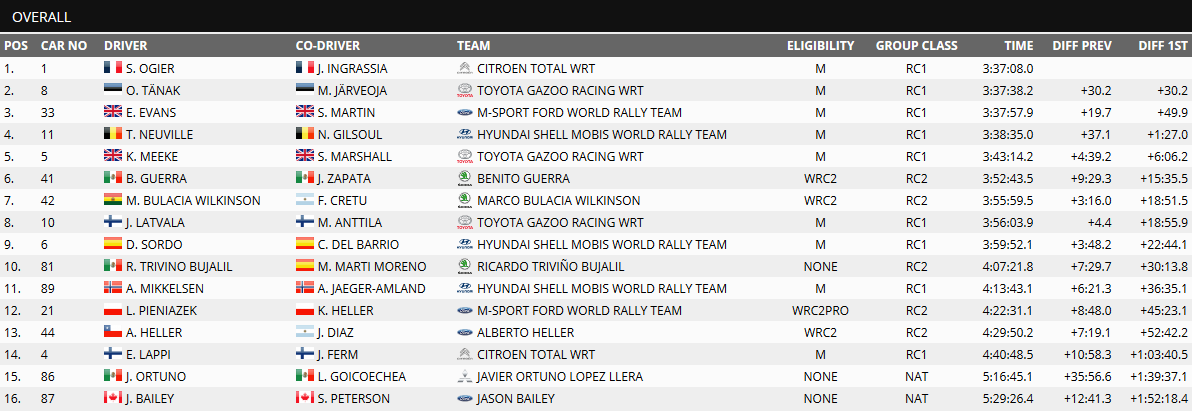Viewport: 1192px width, 411px height.
Task: Click co-driver name A. JAEGER-AMLAND
Action: tap(372, 289)
